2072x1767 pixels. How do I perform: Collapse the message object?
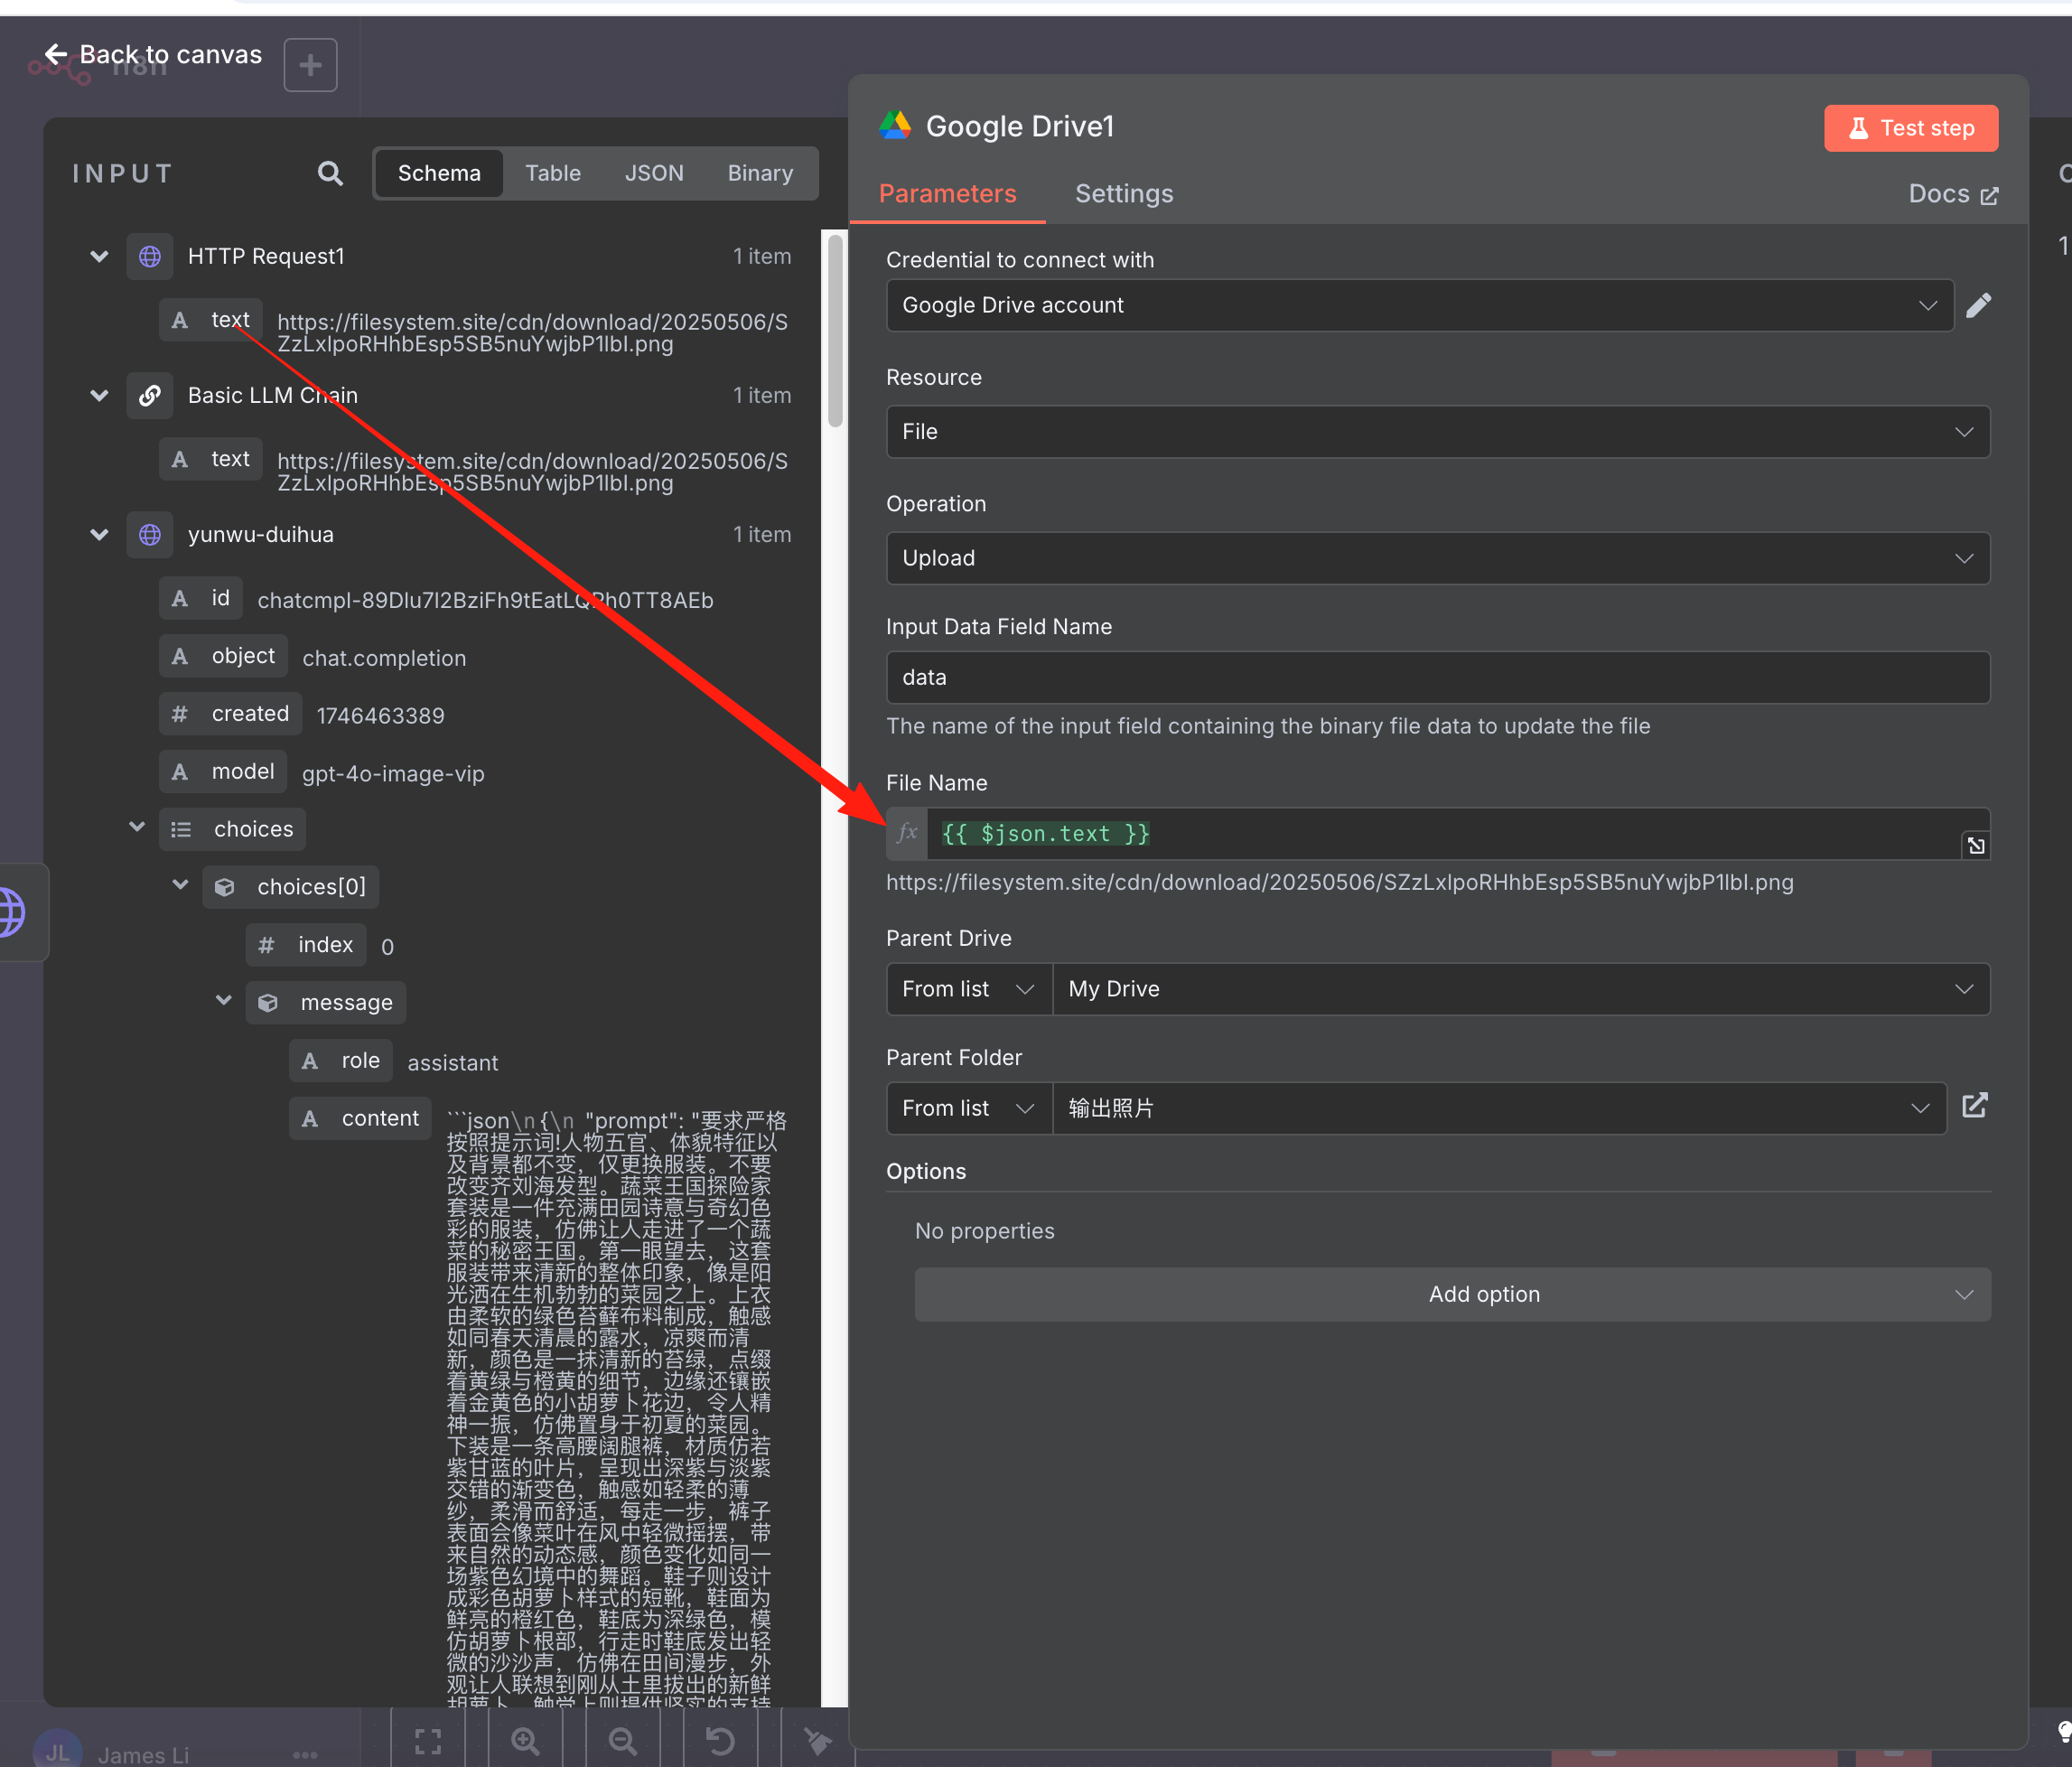(x=224, y=1000)
